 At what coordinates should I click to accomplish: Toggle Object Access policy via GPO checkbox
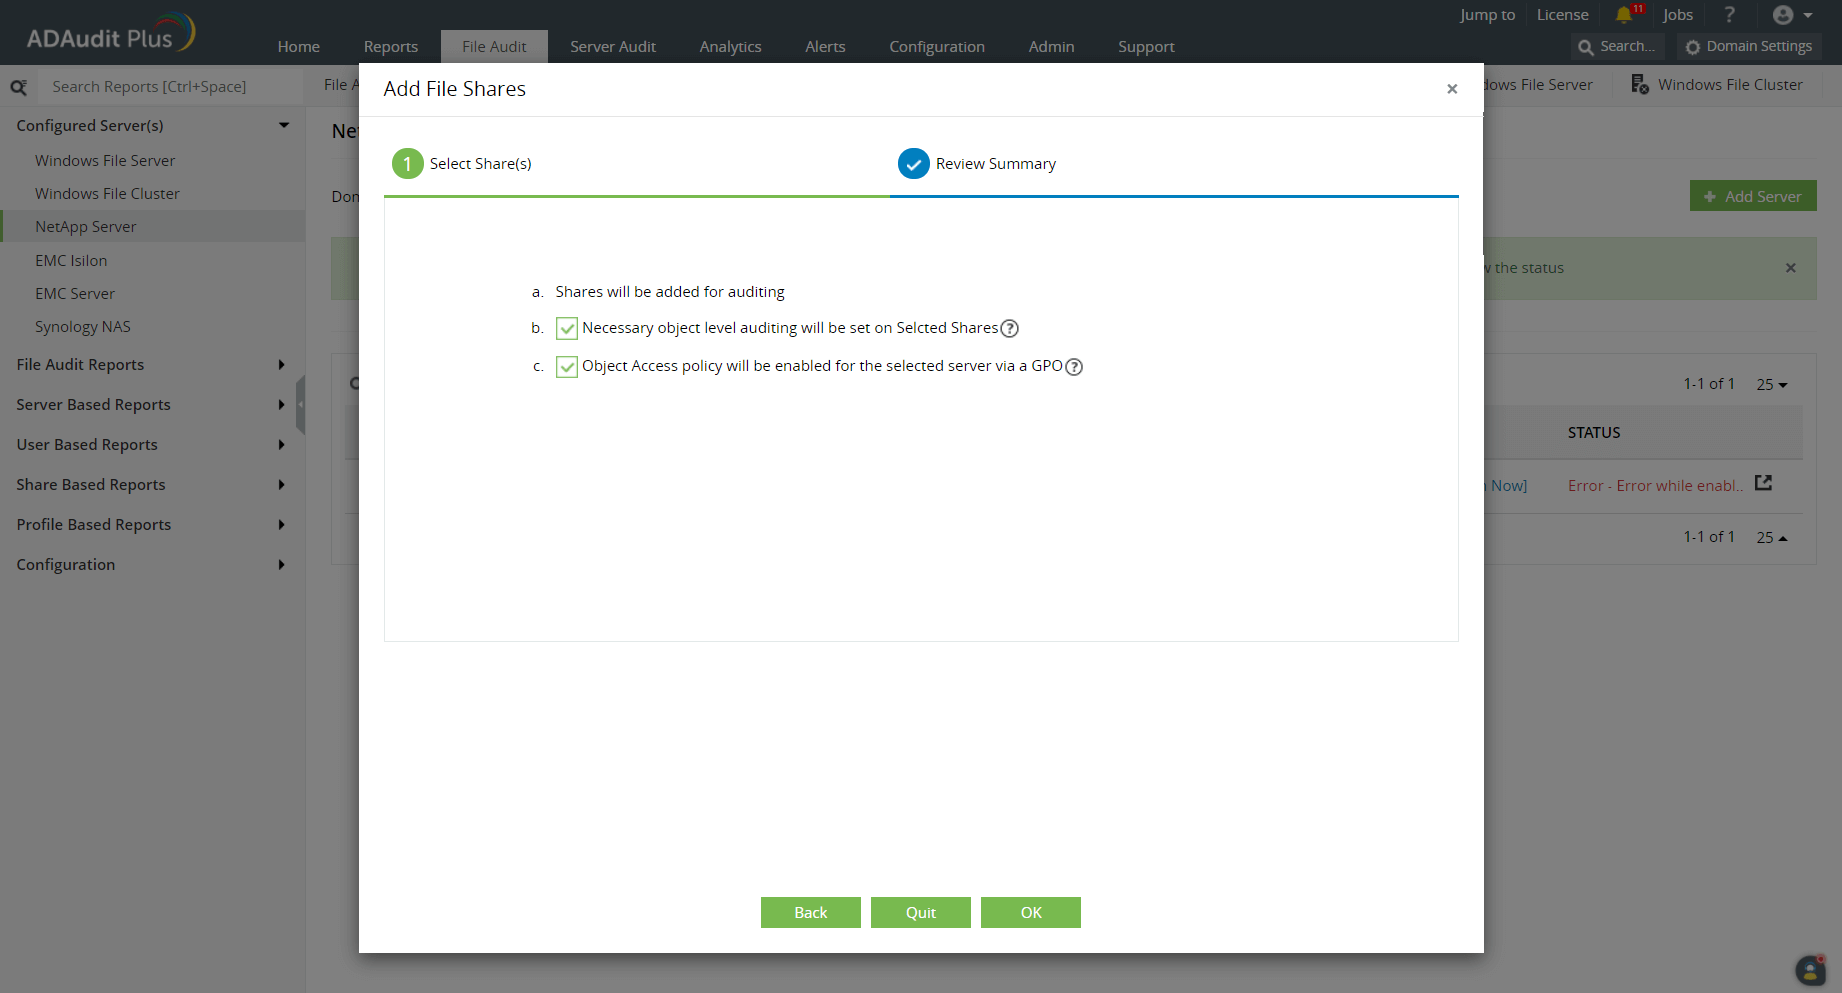coord(567,366)
